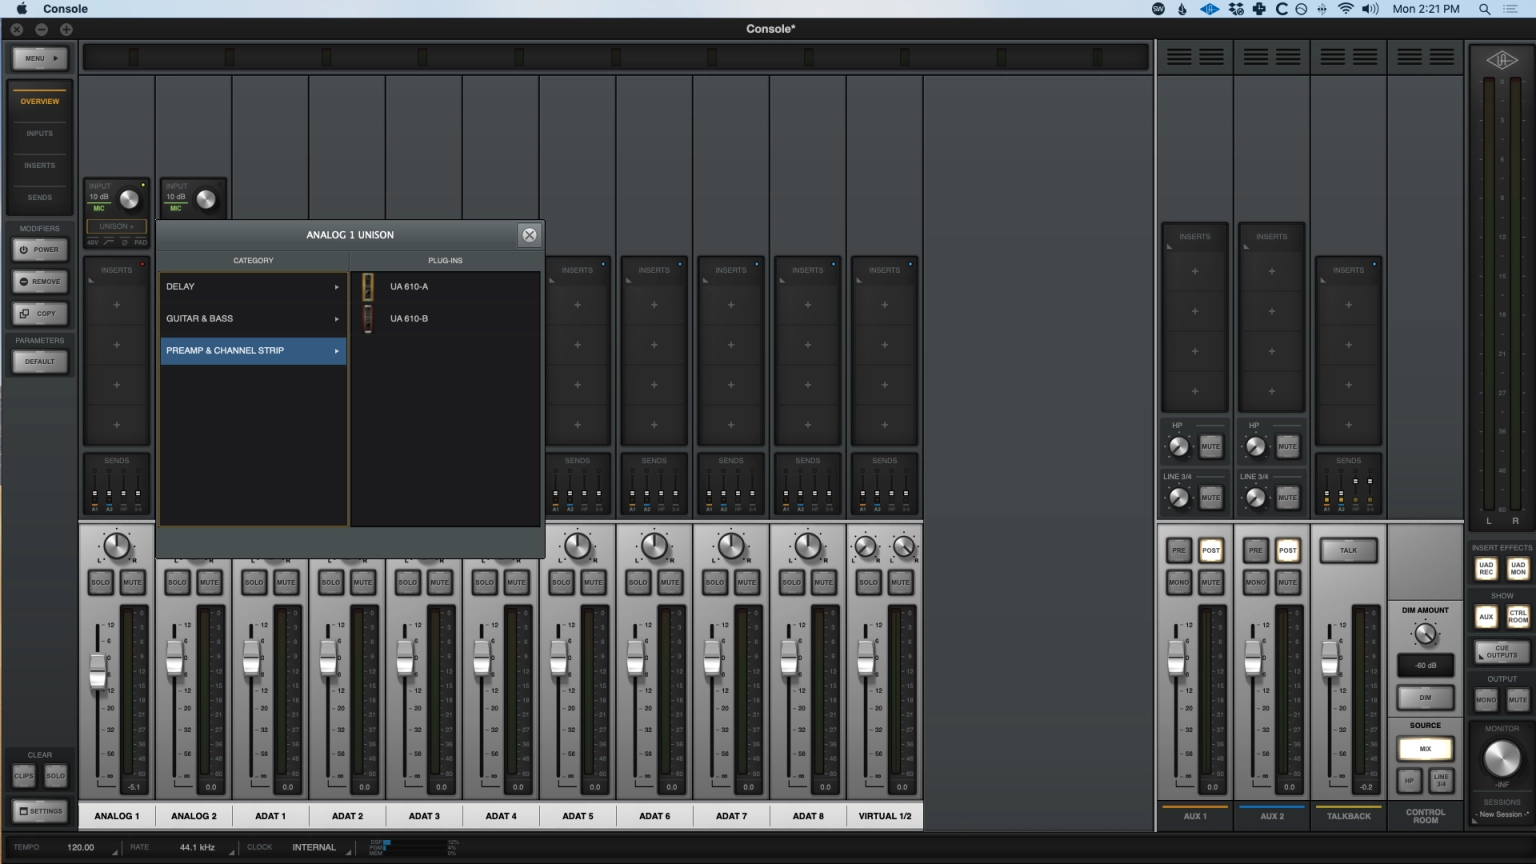
Task: Switch to the OVERVIEW view
Action: [x=40, y=101]
